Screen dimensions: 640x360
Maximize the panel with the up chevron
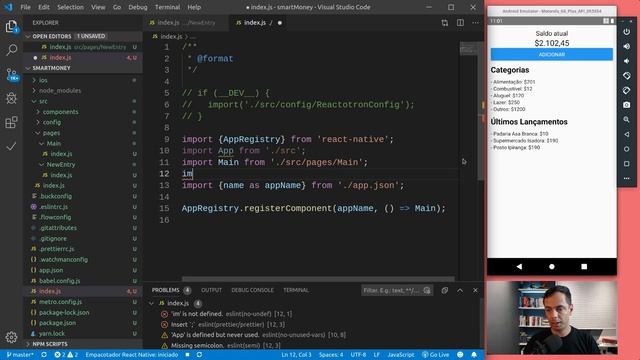tap(460, 290)
